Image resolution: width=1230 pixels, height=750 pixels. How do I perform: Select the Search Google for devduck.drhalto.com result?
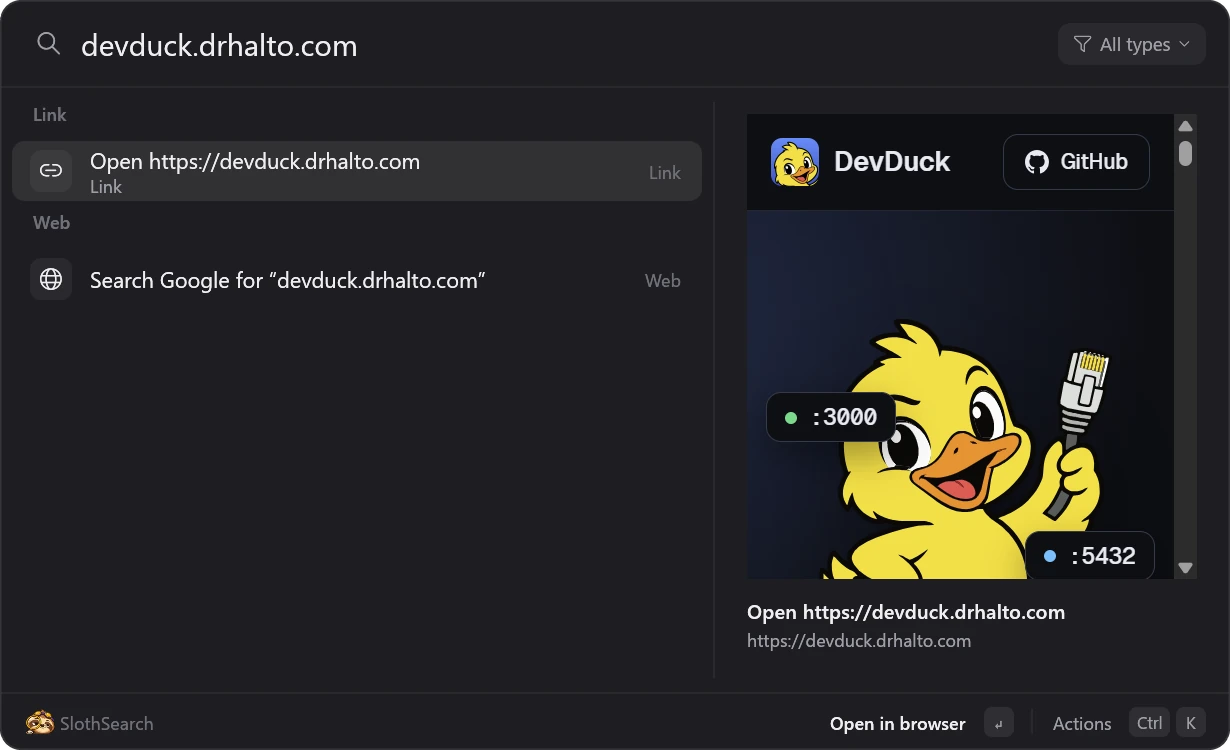[357, 279]
